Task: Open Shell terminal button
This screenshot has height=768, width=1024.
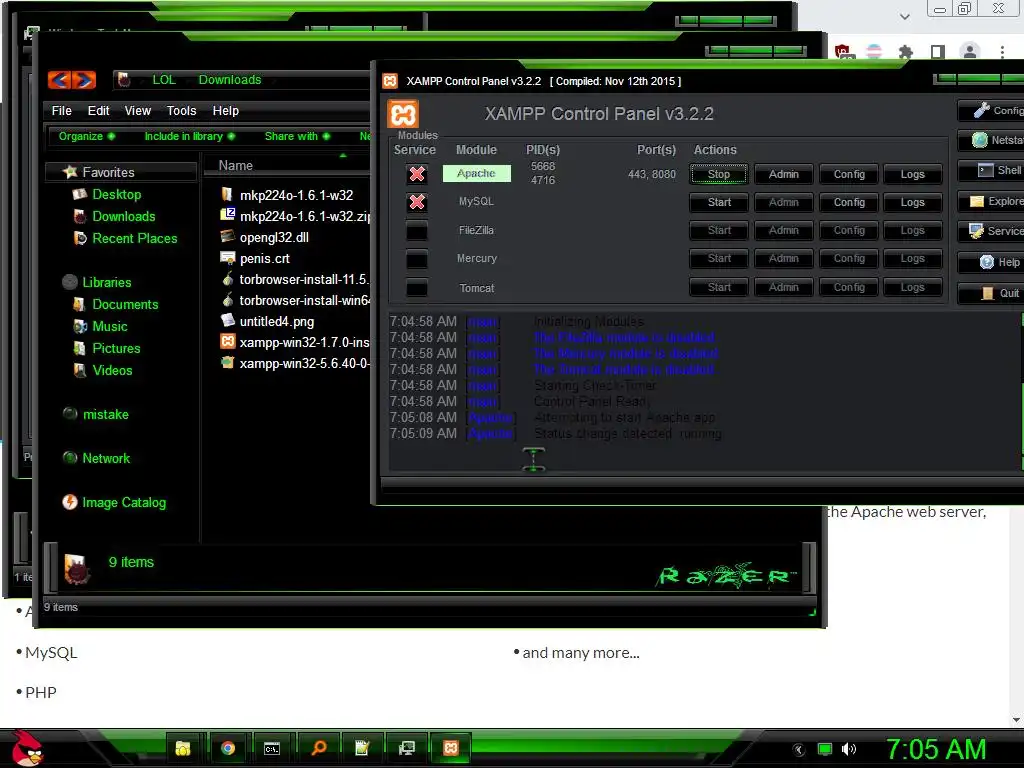Action: 991,170
